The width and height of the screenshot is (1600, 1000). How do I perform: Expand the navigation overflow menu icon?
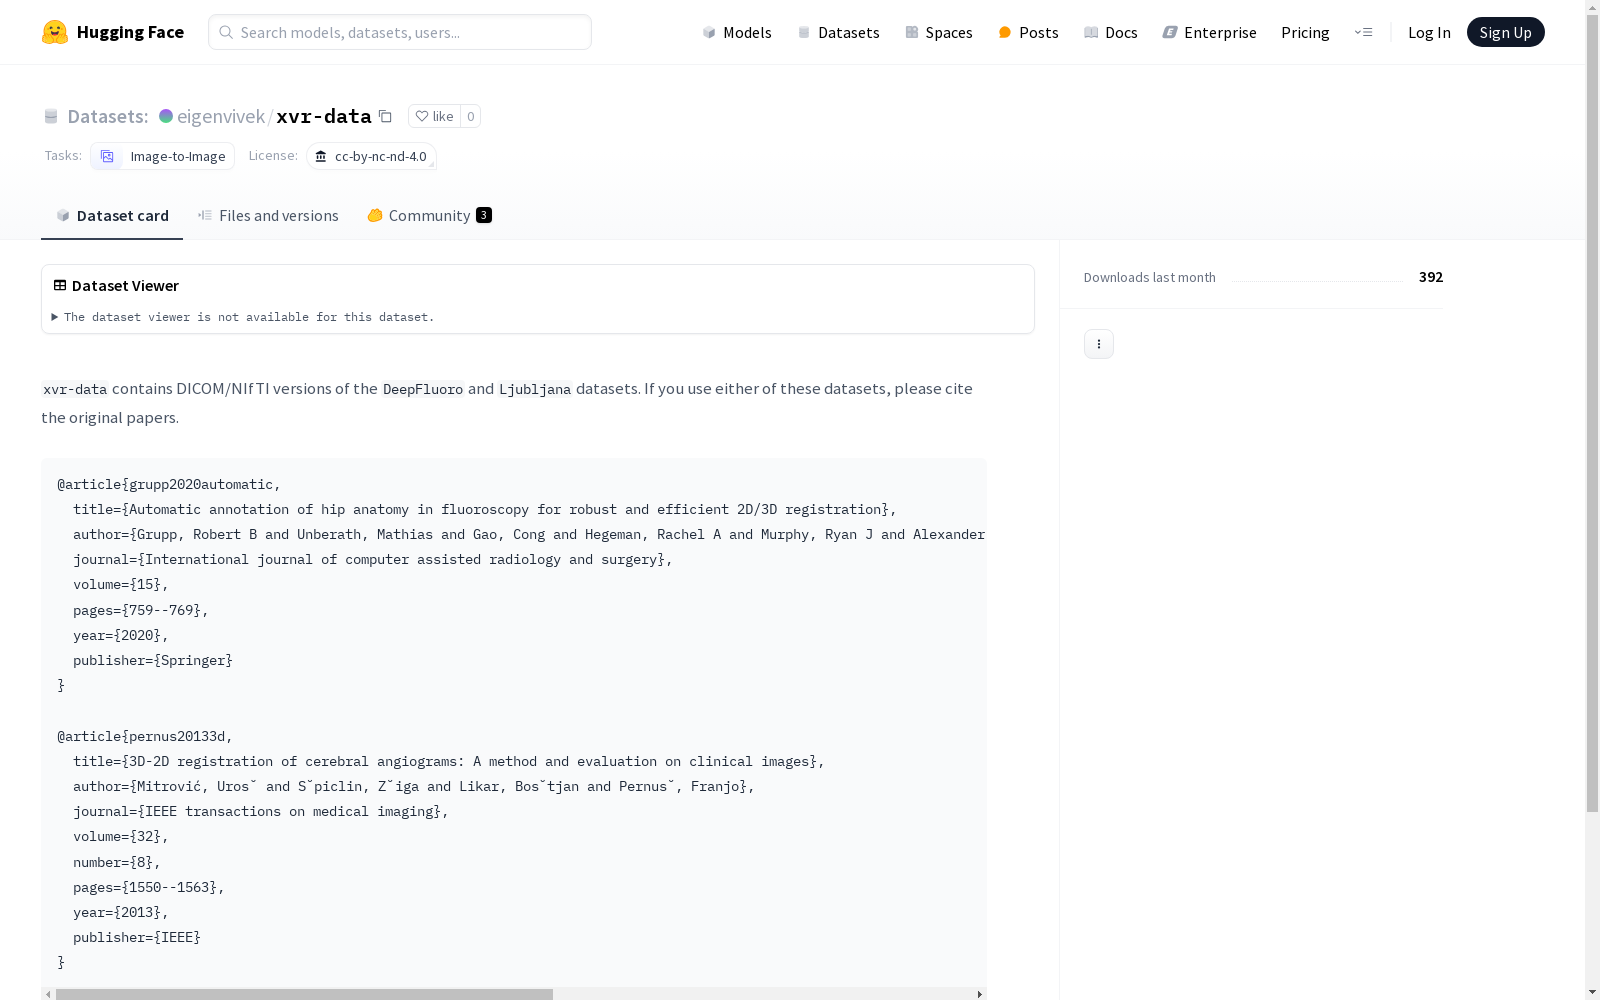click(1363, 32)
